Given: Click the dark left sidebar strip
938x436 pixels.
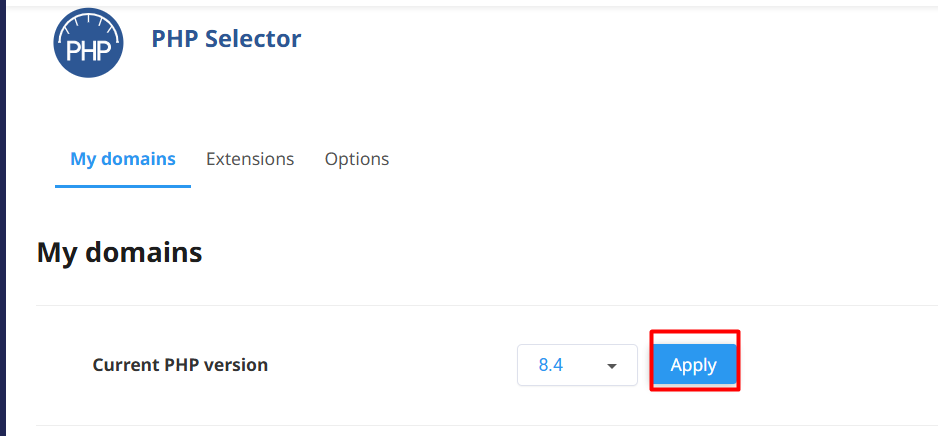Looking at the screenshot, I should point(3,218).
